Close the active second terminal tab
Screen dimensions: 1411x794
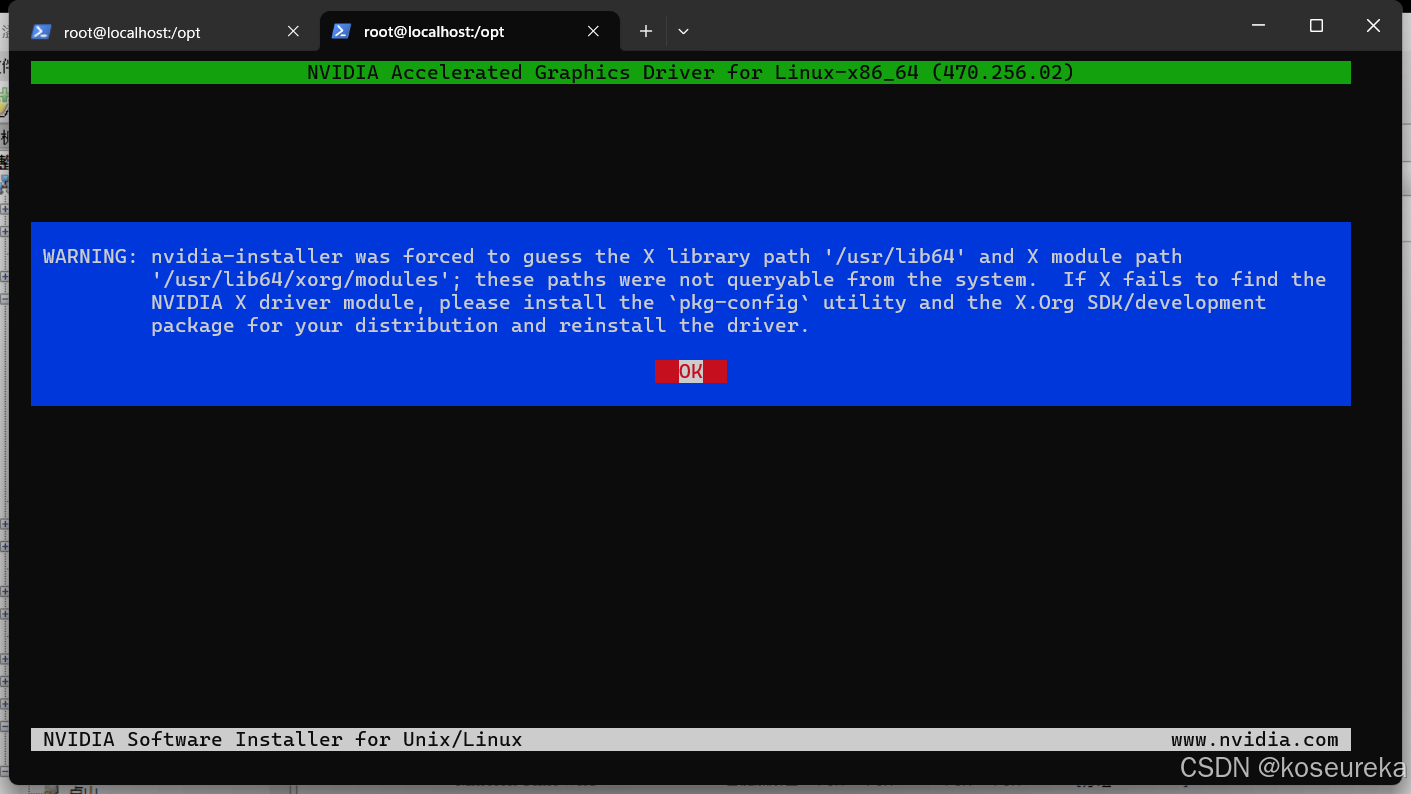[593, 32]
